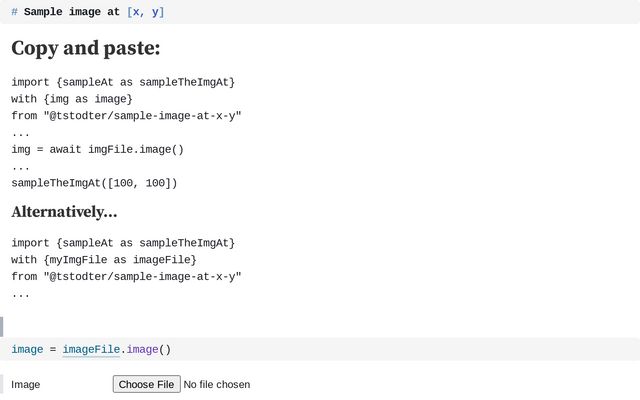Click the 'with {img as image}' code line
This screenshot has height=400, width=640.
point(72,99)
